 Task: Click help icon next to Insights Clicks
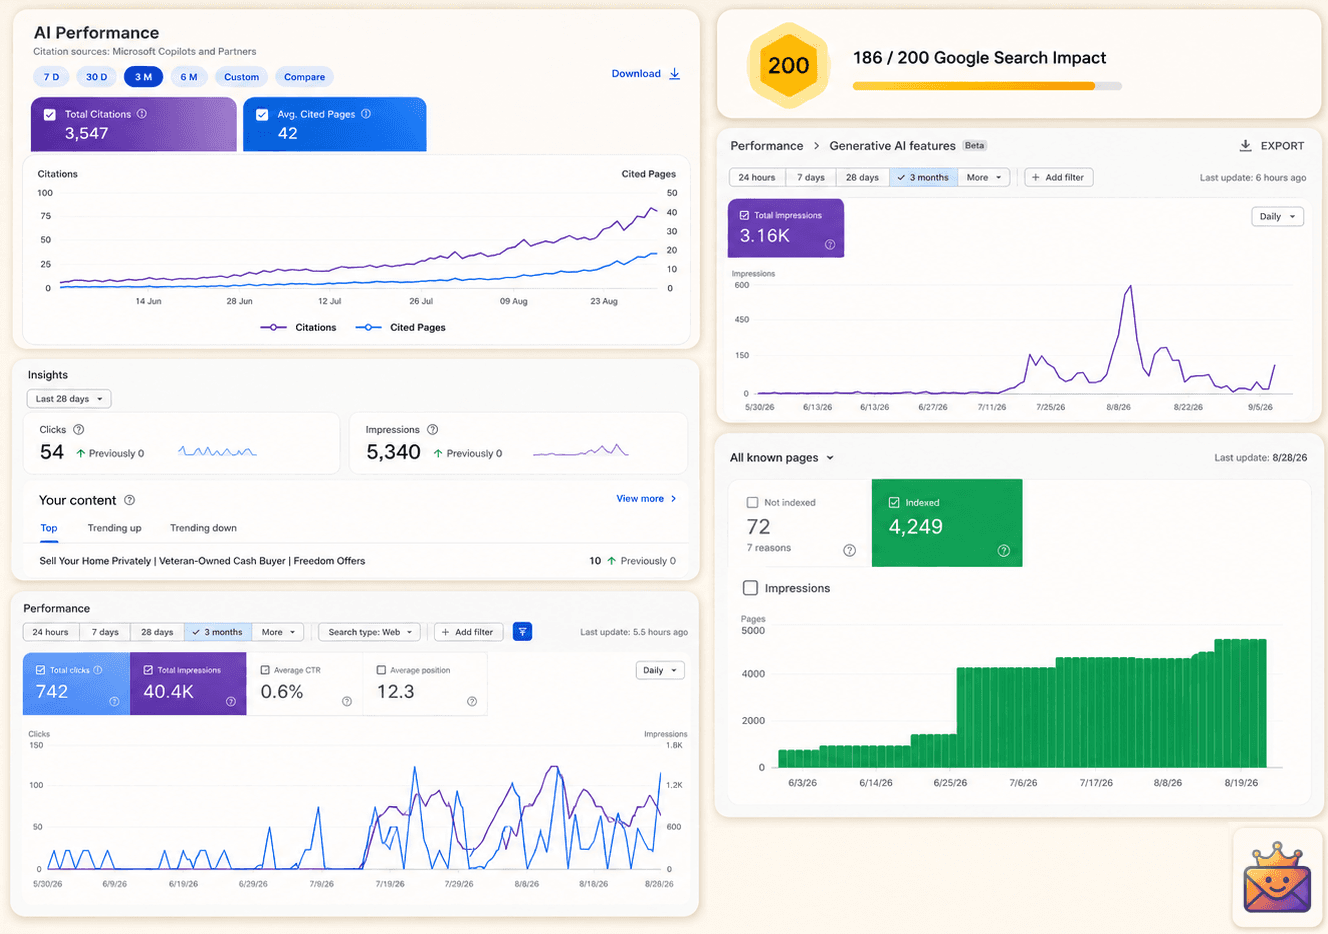pyautogui.click(x=79, y=430)
